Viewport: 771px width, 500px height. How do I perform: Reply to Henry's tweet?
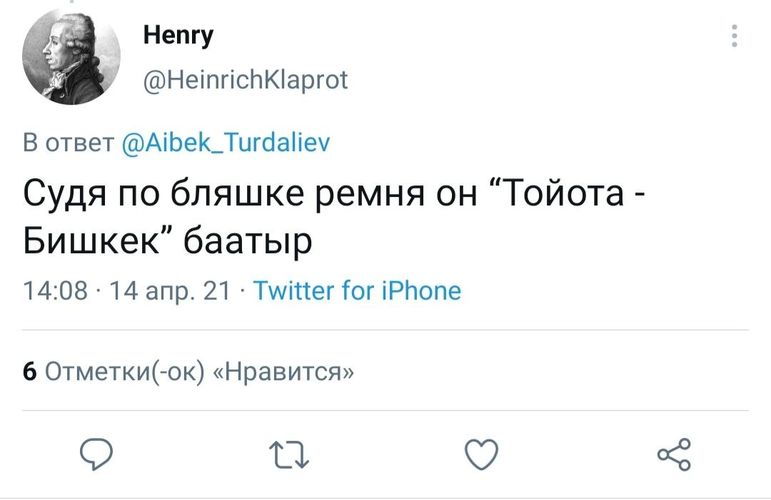click(98, 455)
